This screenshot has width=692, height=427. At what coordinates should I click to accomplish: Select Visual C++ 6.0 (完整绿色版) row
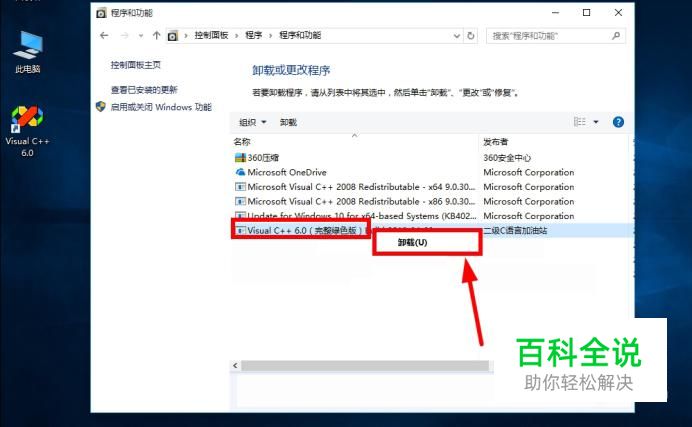point(430,230)
